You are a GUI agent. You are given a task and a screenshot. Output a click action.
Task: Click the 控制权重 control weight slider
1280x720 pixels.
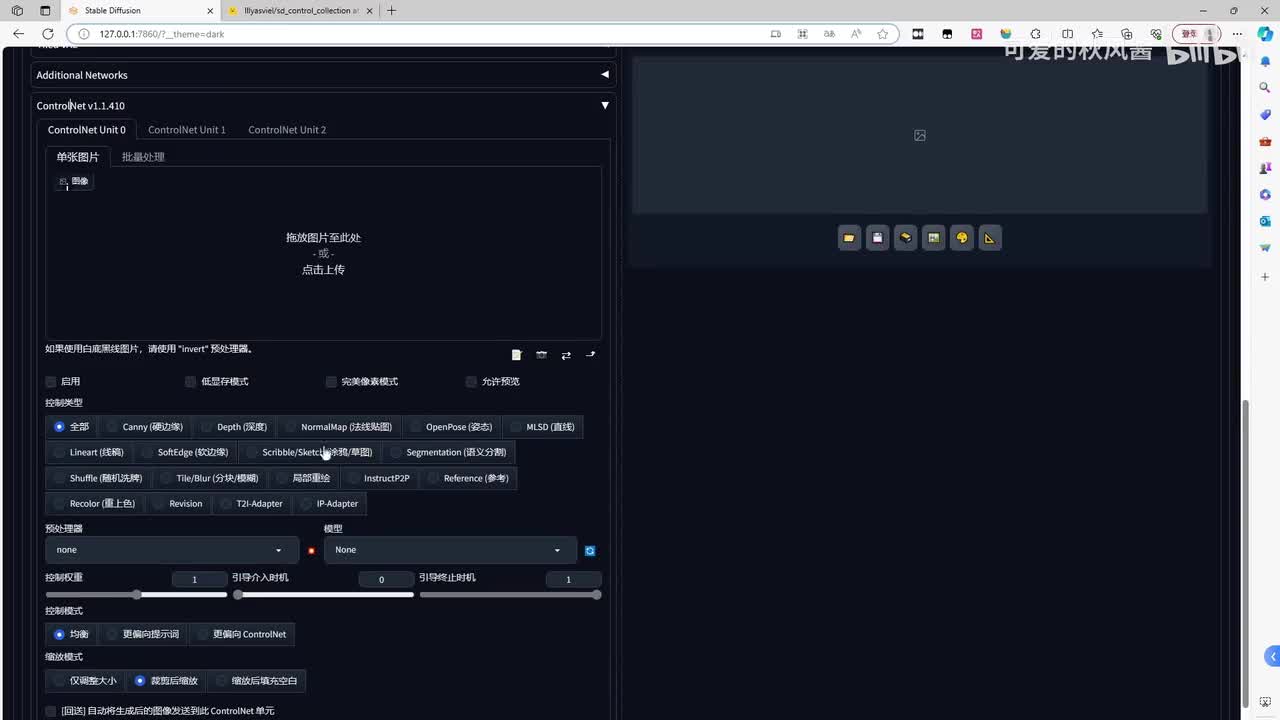(x=136, y=595)
